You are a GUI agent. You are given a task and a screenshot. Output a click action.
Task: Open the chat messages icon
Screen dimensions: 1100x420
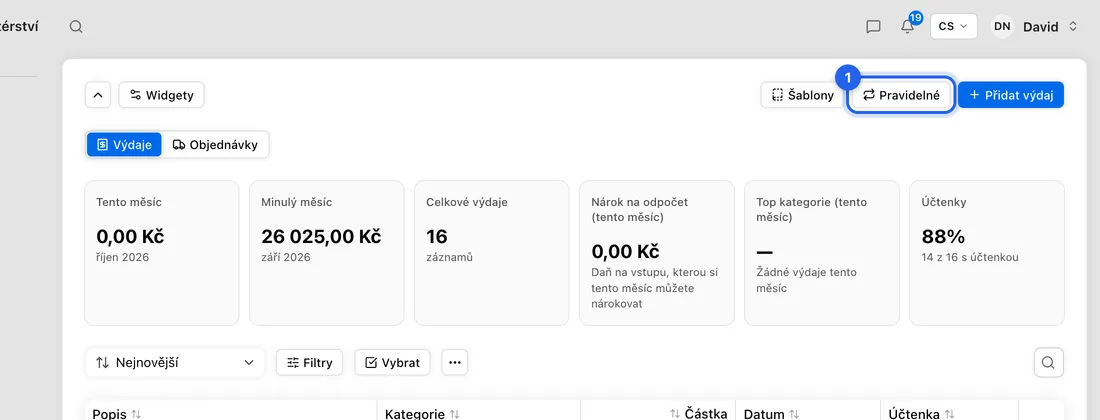point(873,27)
